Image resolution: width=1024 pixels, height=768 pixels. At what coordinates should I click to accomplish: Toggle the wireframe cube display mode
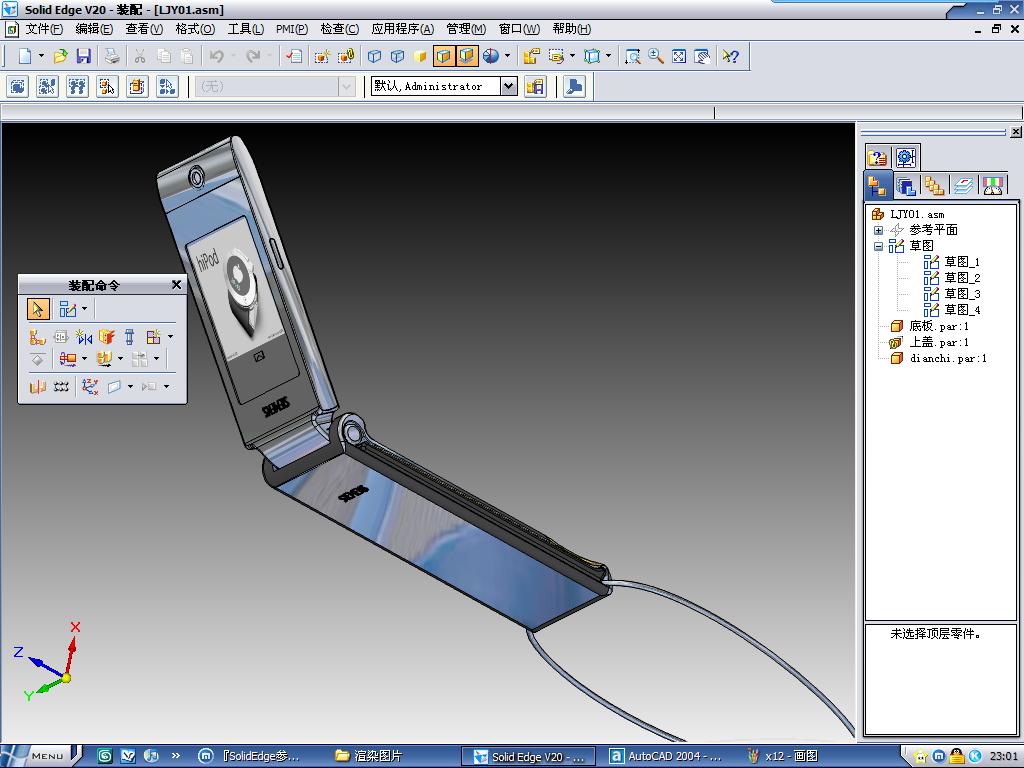point(375,57)
